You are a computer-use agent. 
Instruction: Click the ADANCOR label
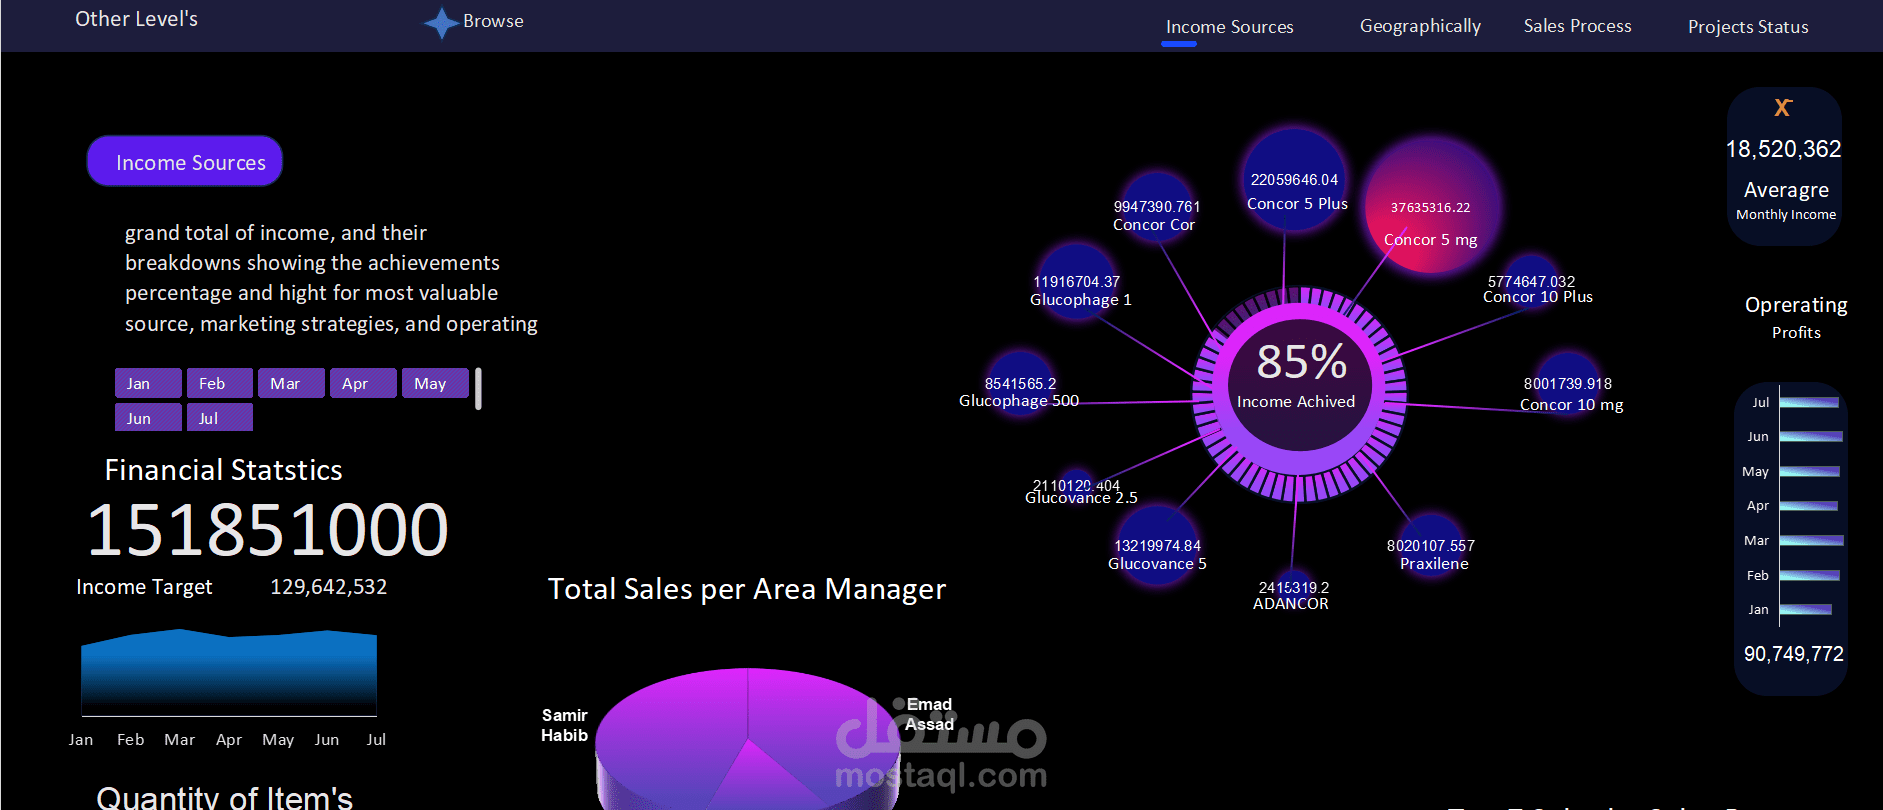pyautogui.click(x=1290, y=604)
